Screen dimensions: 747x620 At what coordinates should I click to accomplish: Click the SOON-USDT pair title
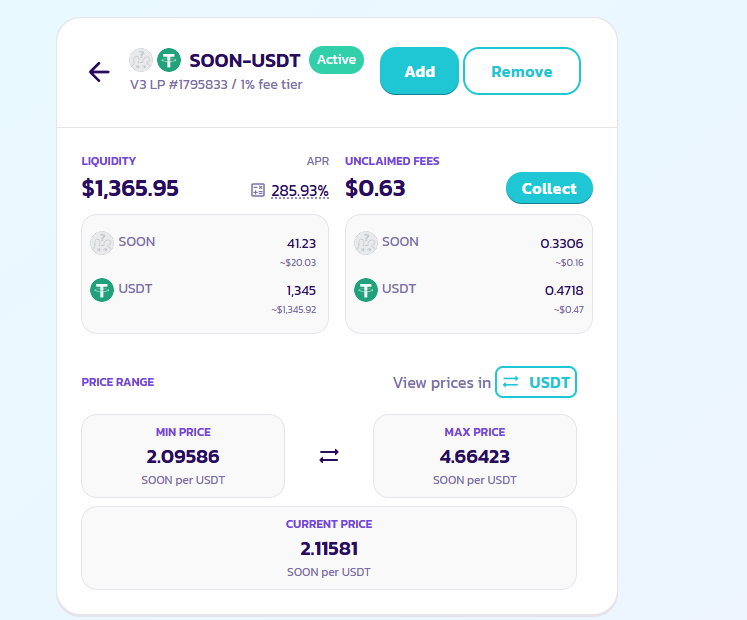(245, 61)
